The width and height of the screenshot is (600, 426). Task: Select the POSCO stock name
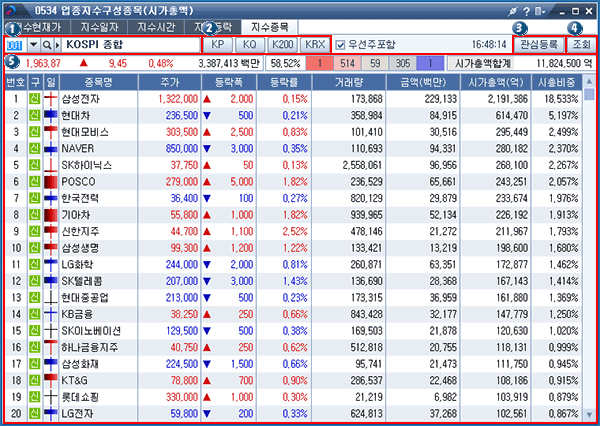[x=78, y=182]
